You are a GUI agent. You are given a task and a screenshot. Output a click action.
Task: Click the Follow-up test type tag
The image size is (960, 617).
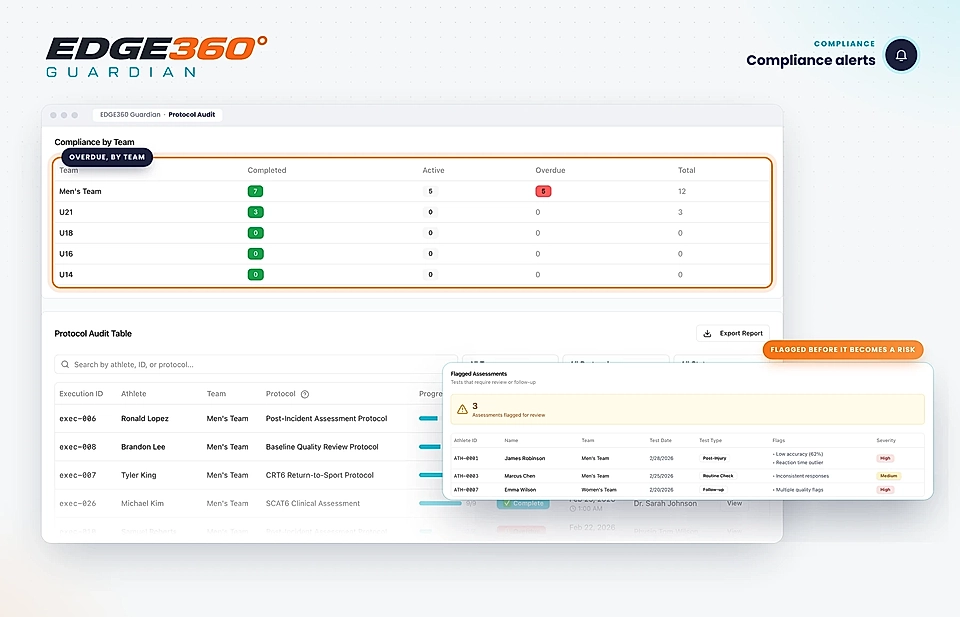click(713, 490)
